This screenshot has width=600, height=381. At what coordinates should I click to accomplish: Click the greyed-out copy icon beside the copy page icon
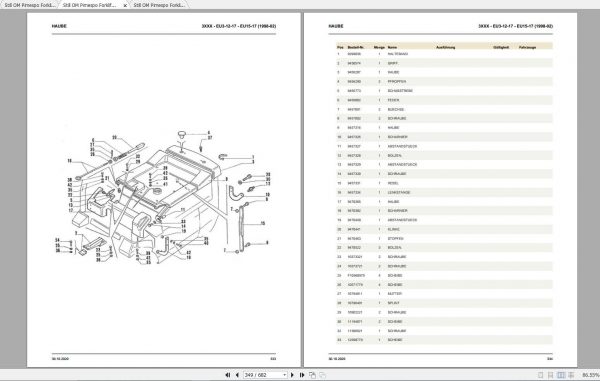click(323, 375)
